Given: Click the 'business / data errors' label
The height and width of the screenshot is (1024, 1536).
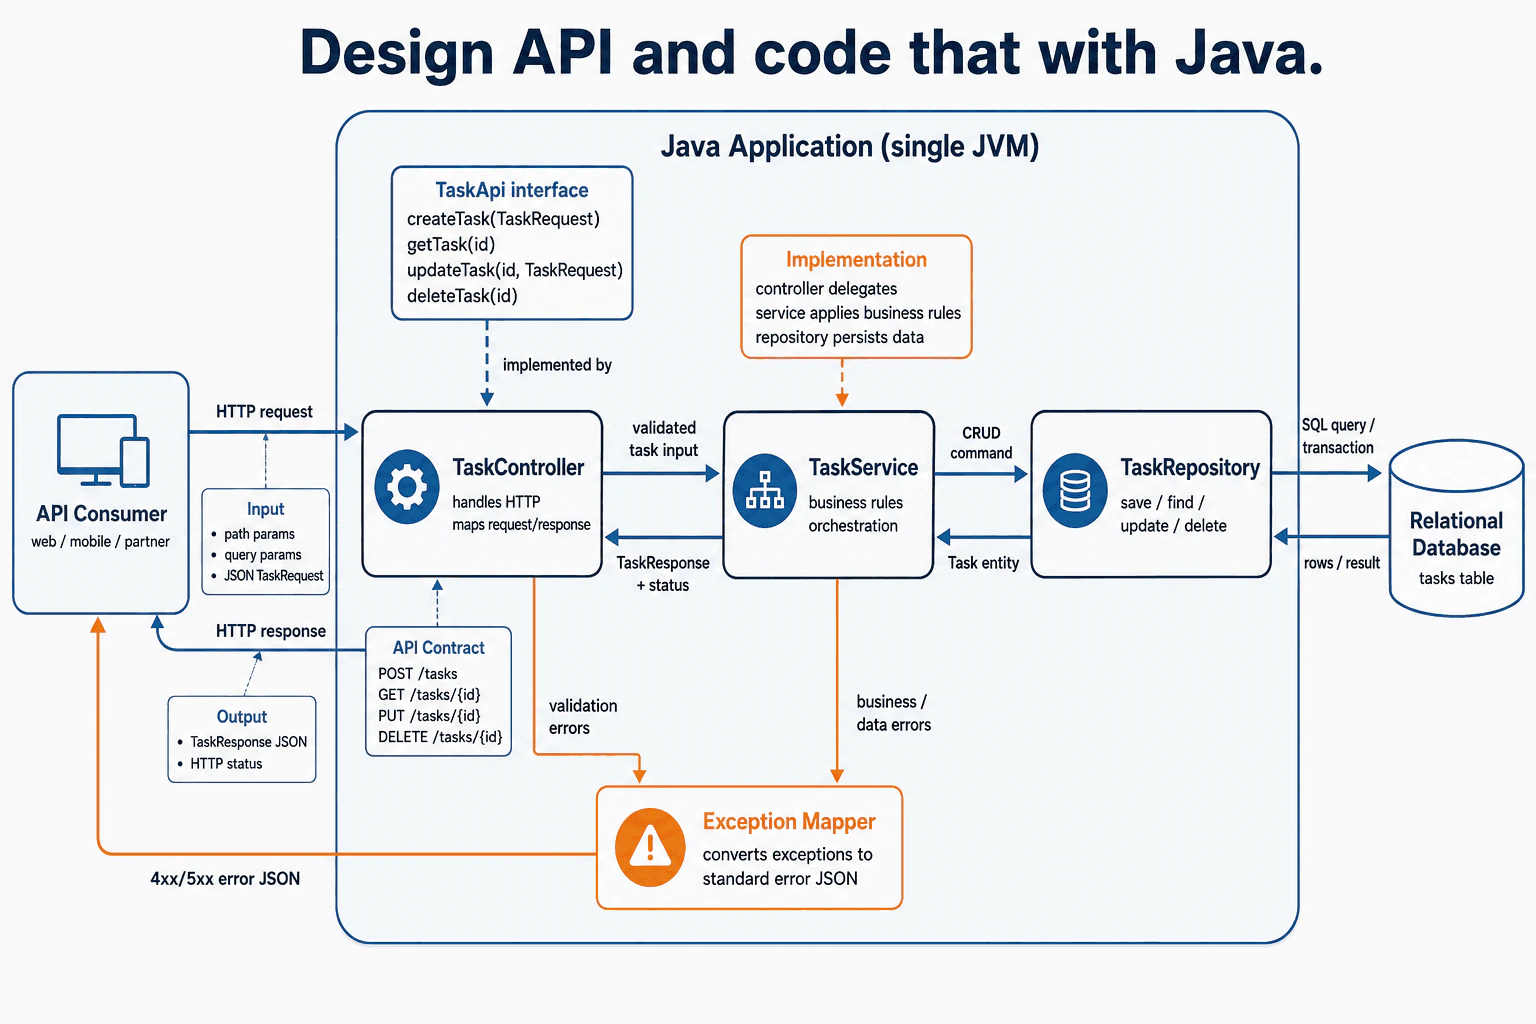Looking at the screenshot, I should pyautogui.click(x=894, y=713).
